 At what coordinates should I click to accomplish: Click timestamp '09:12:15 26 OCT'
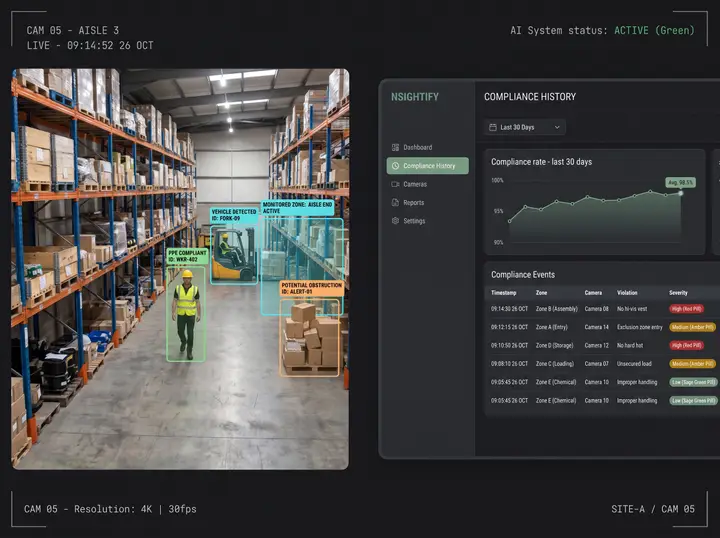(509, 327)
